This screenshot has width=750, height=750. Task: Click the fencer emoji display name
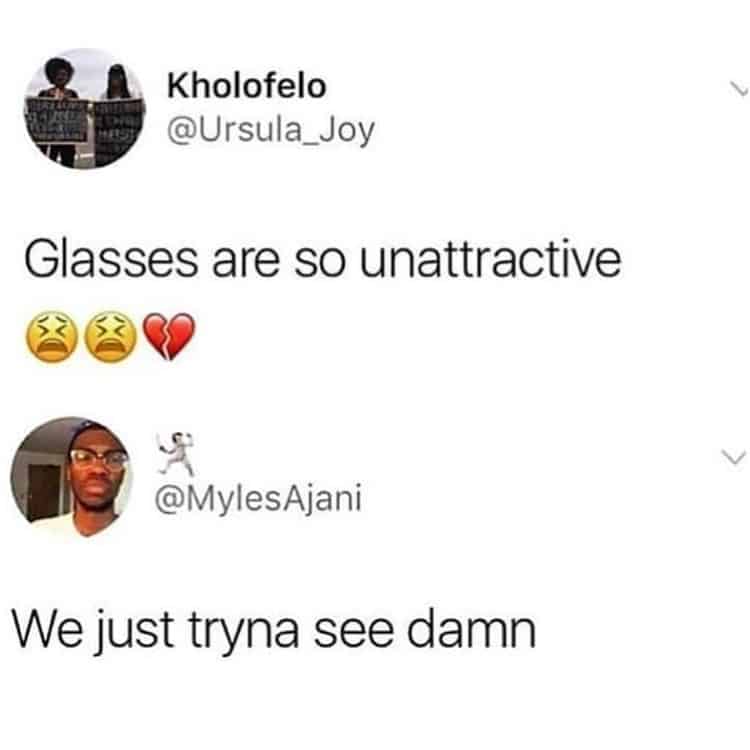(x=175, y=453)
